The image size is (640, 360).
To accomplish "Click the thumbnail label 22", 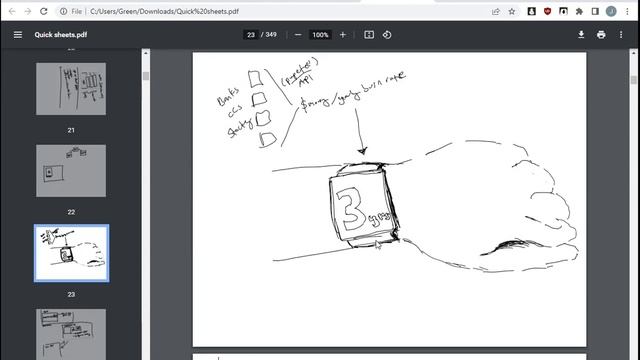I will (x=71, y=212).
